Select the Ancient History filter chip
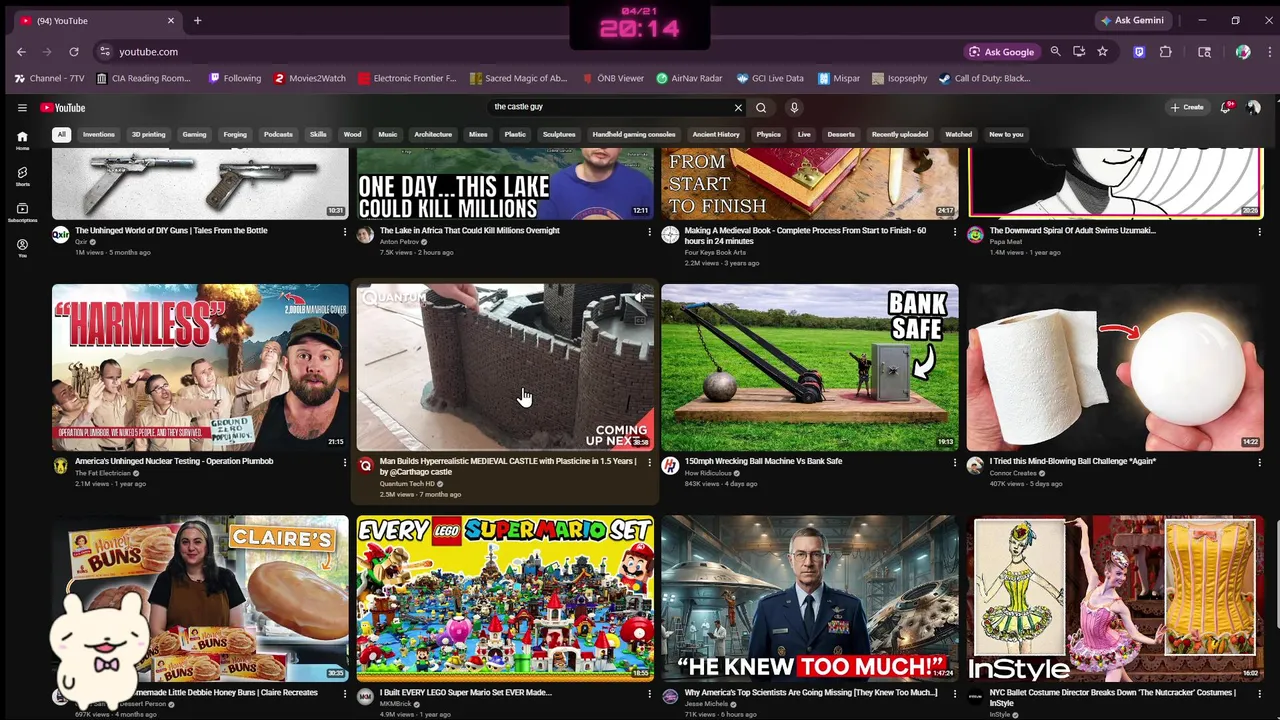 [x=716, y=134]
